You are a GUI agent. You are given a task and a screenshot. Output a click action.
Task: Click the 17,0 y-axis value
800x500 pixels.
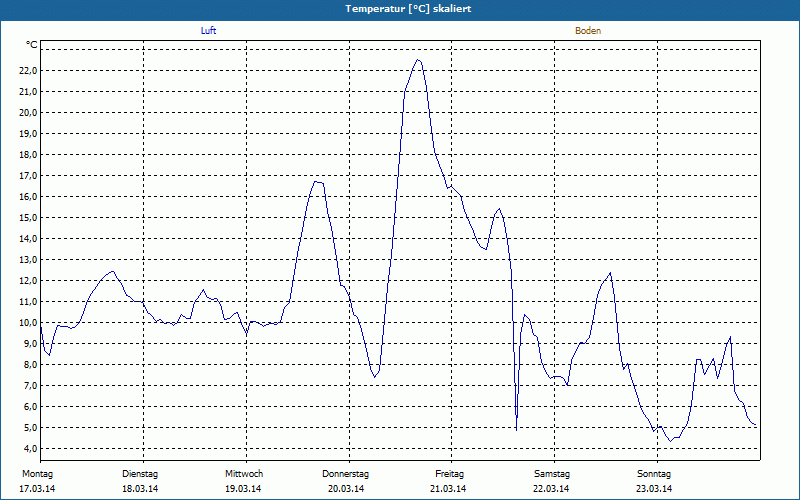pos(28,176)
